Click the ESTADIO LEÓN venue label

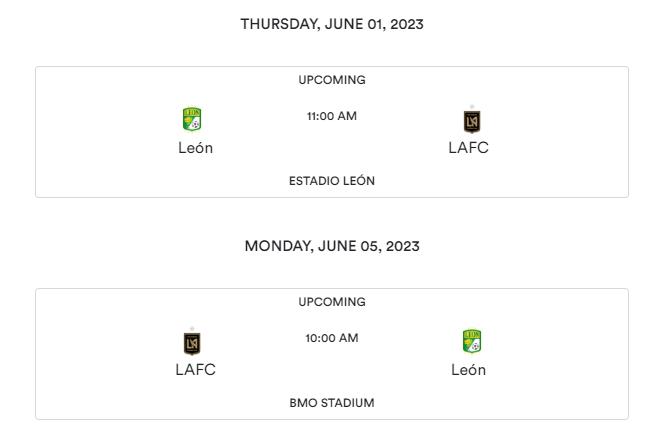pos(332,181)
